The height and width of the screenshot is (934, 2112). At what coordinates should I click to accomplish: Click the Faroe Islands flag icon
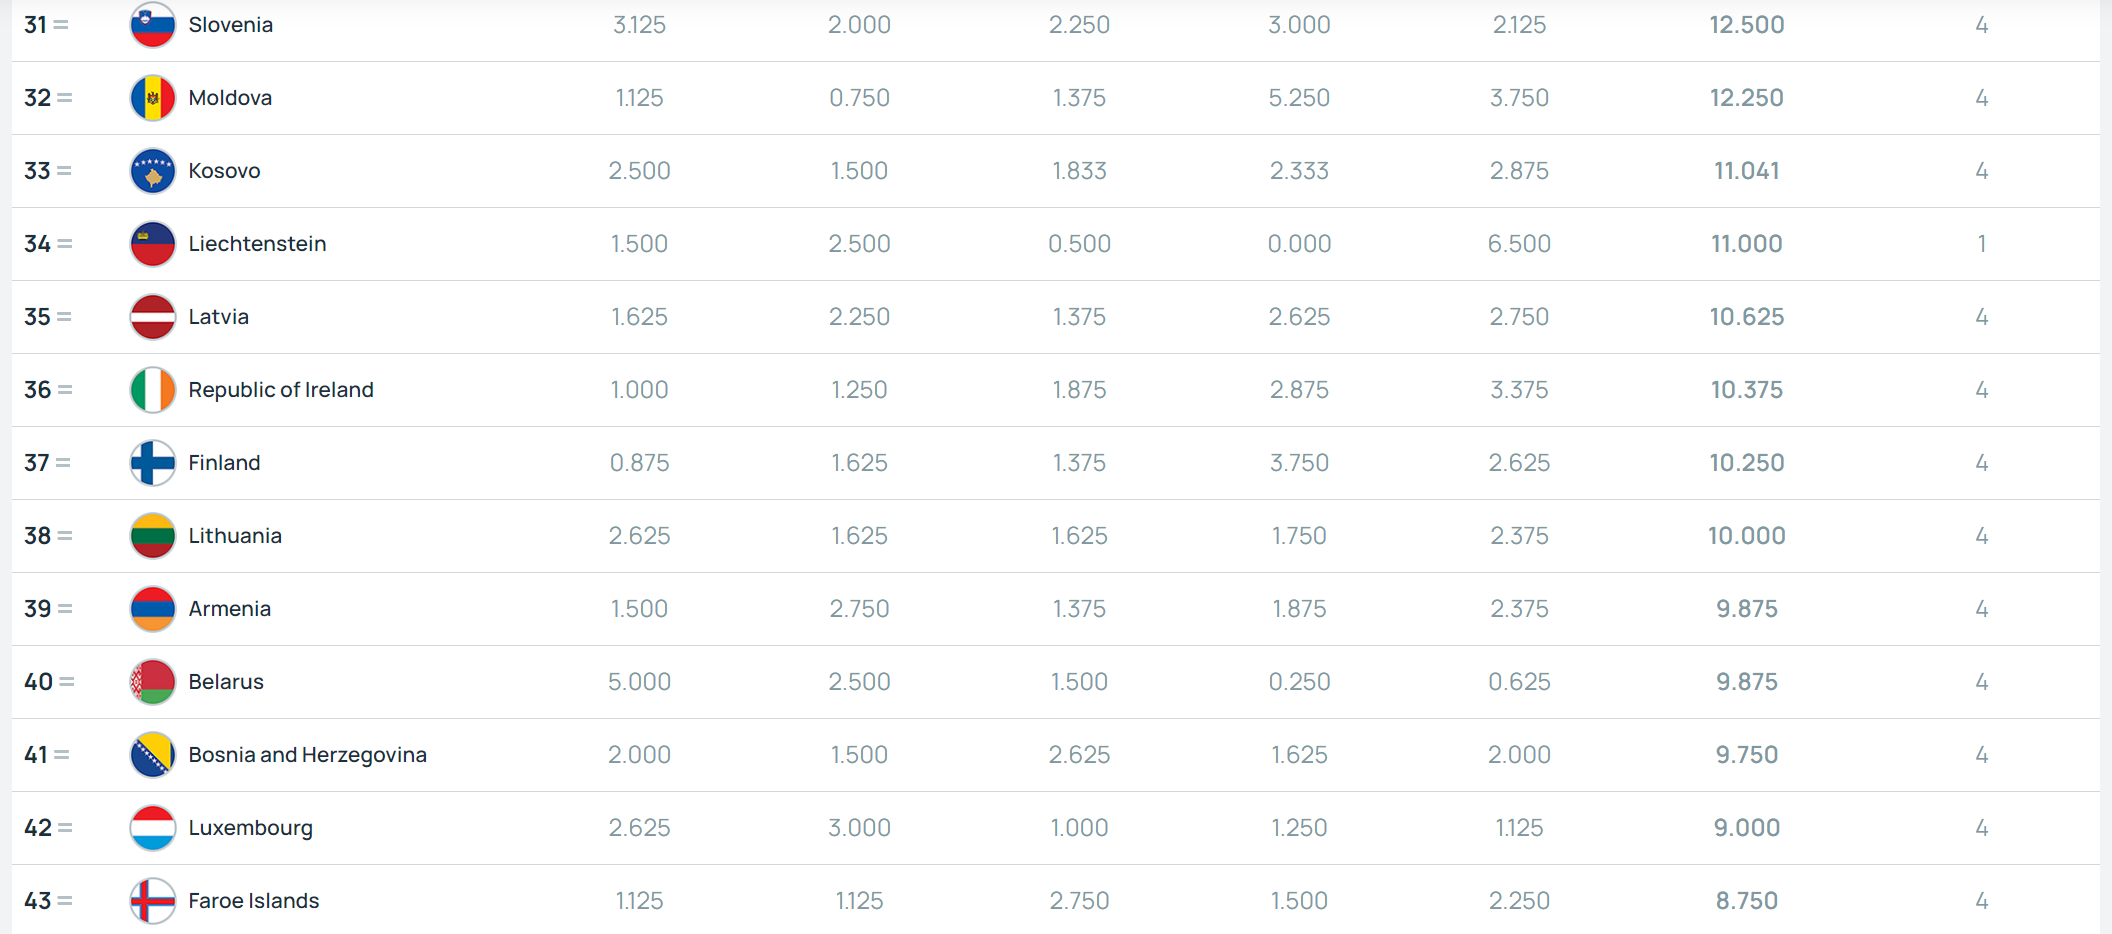coord(153,901)
